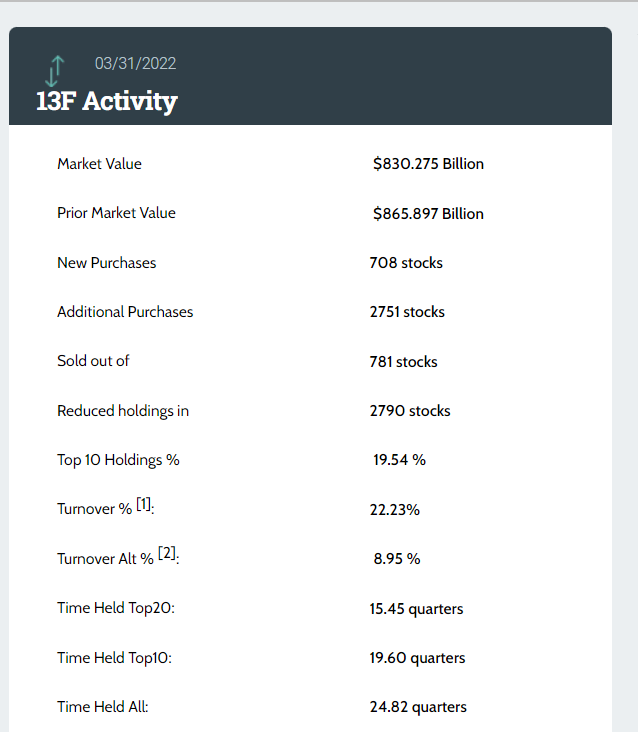Select the $865.897 Billion prior value
The image size is (638, 732).
(x=428, y=214)
